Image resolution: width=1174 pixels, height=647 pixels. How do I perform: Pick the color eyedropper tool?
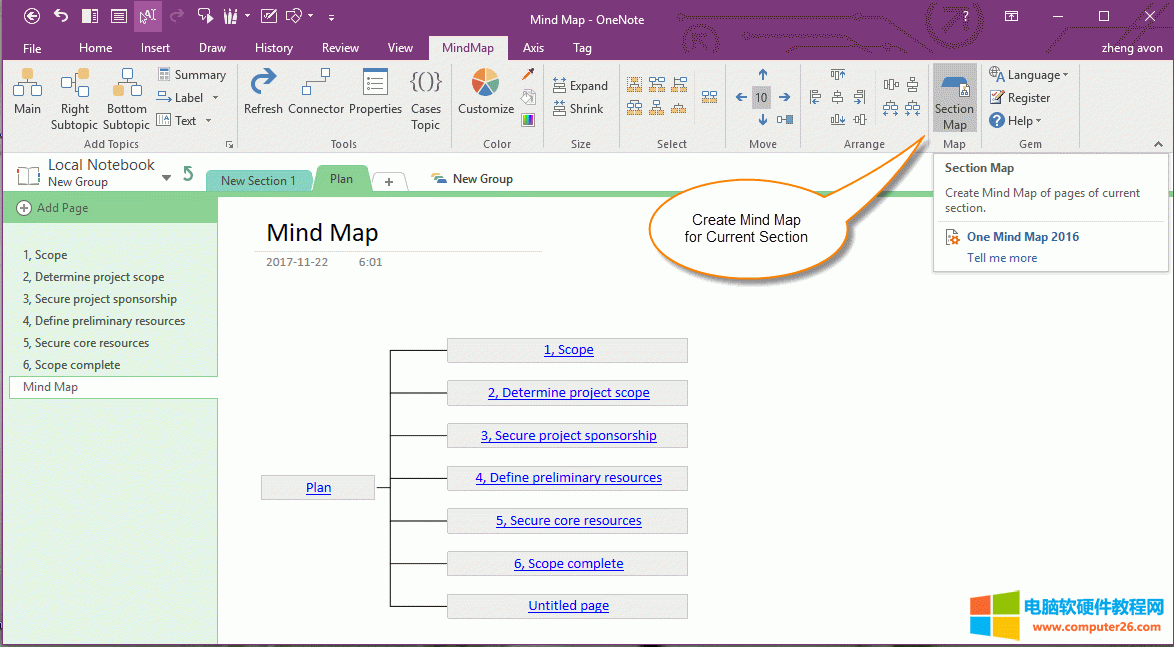(x=528, y=75)
